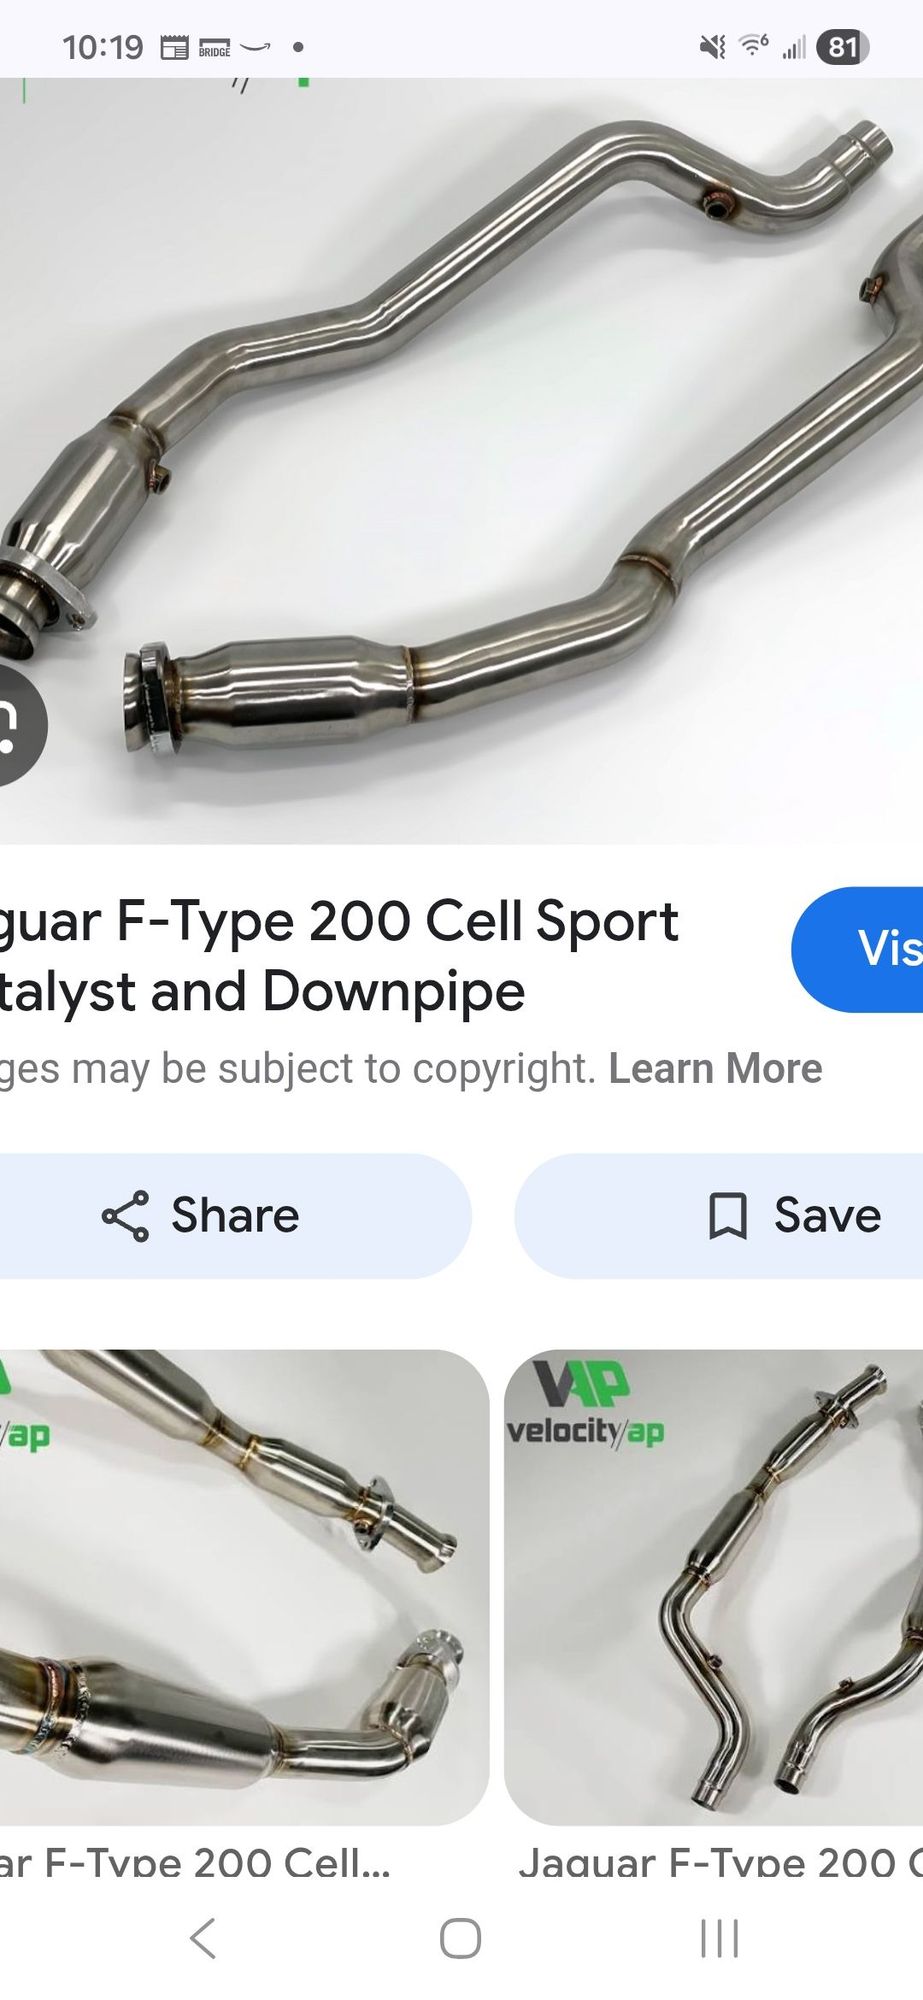Open recent apps navigation button
Viewport: 923px width, 2000px height.
(x=719, y=1938)
